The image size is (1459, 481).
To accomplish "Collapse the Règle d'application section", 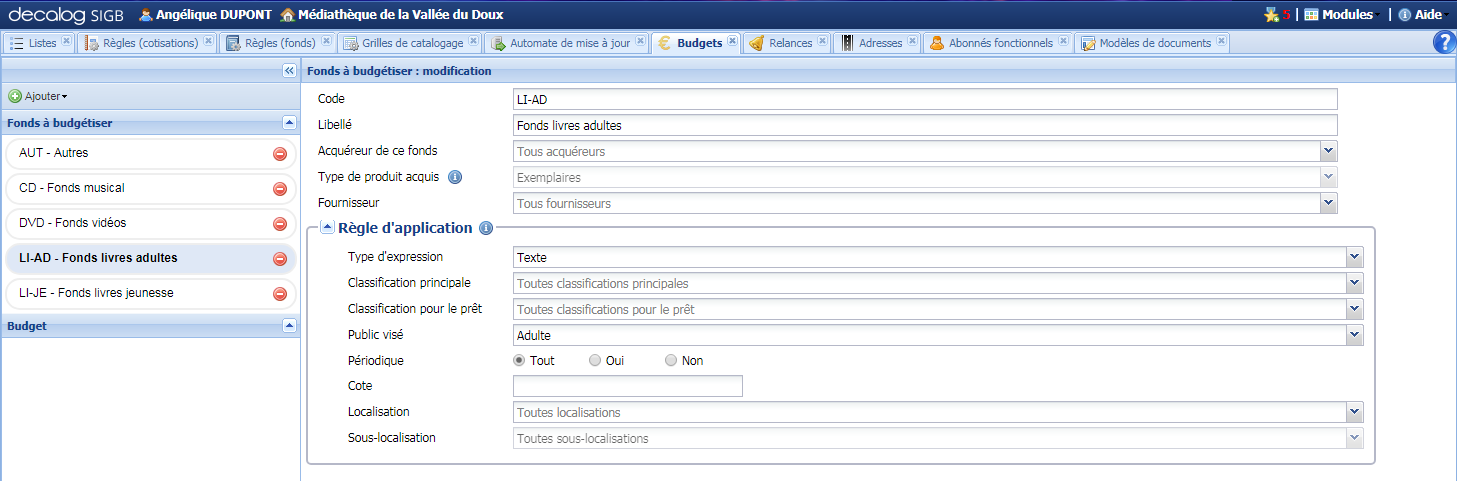I will coord(328,228).
